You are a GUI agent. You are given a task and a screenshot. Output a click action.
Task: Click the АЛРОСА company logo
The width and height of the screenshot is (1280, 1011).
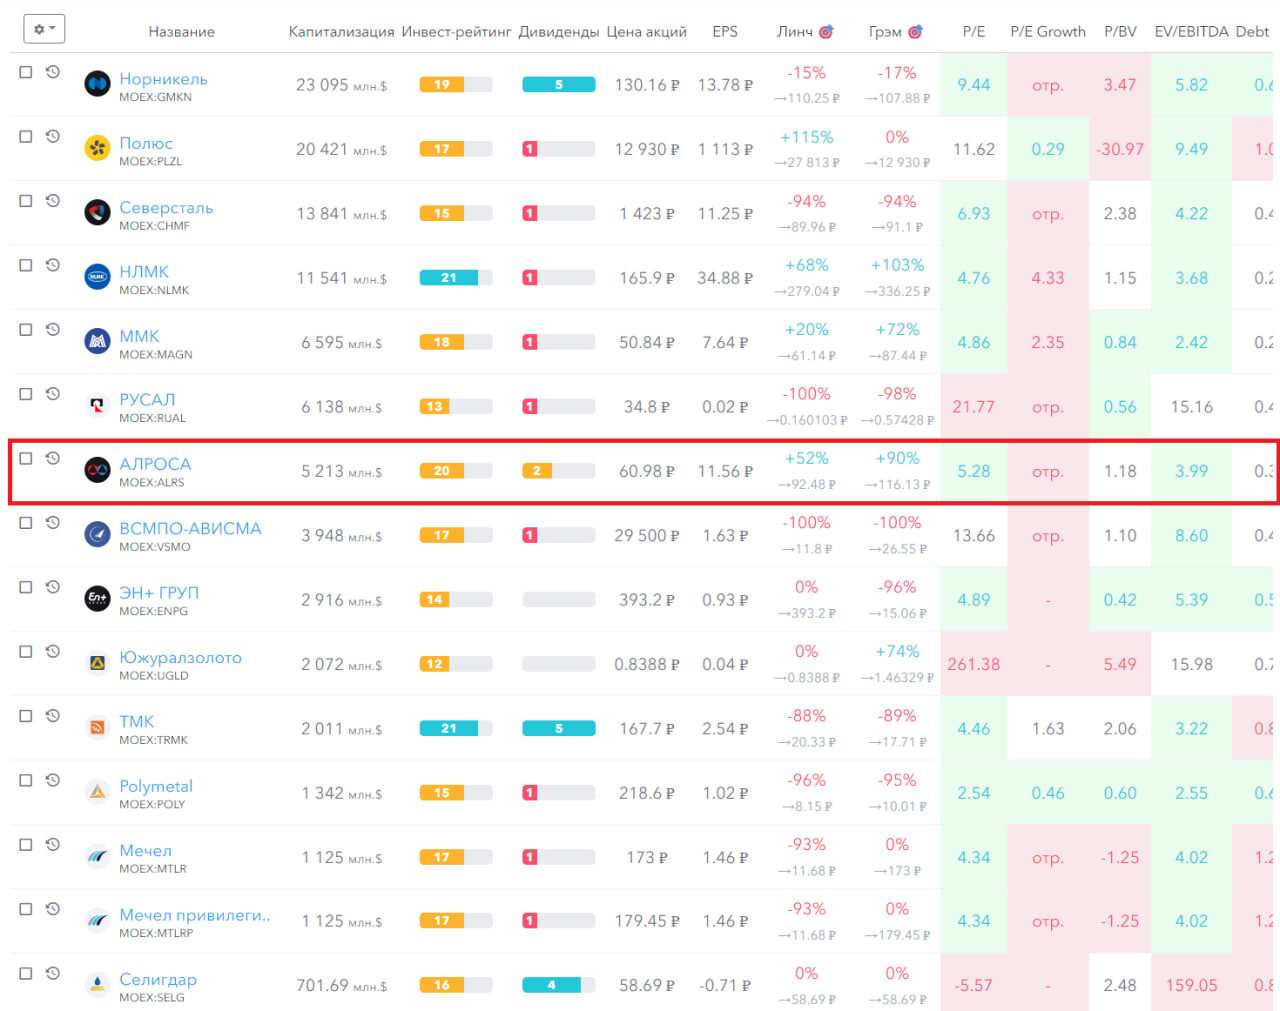pos(97,471)
